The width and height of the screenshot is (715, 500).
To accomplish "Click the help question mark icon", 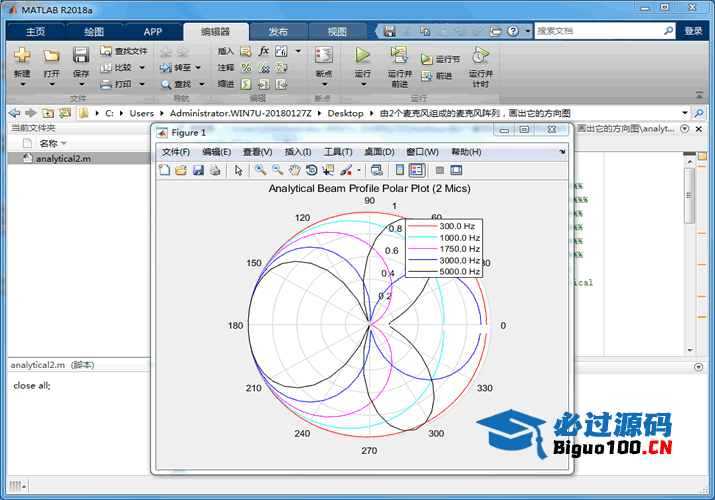I will tap(513, 31).
